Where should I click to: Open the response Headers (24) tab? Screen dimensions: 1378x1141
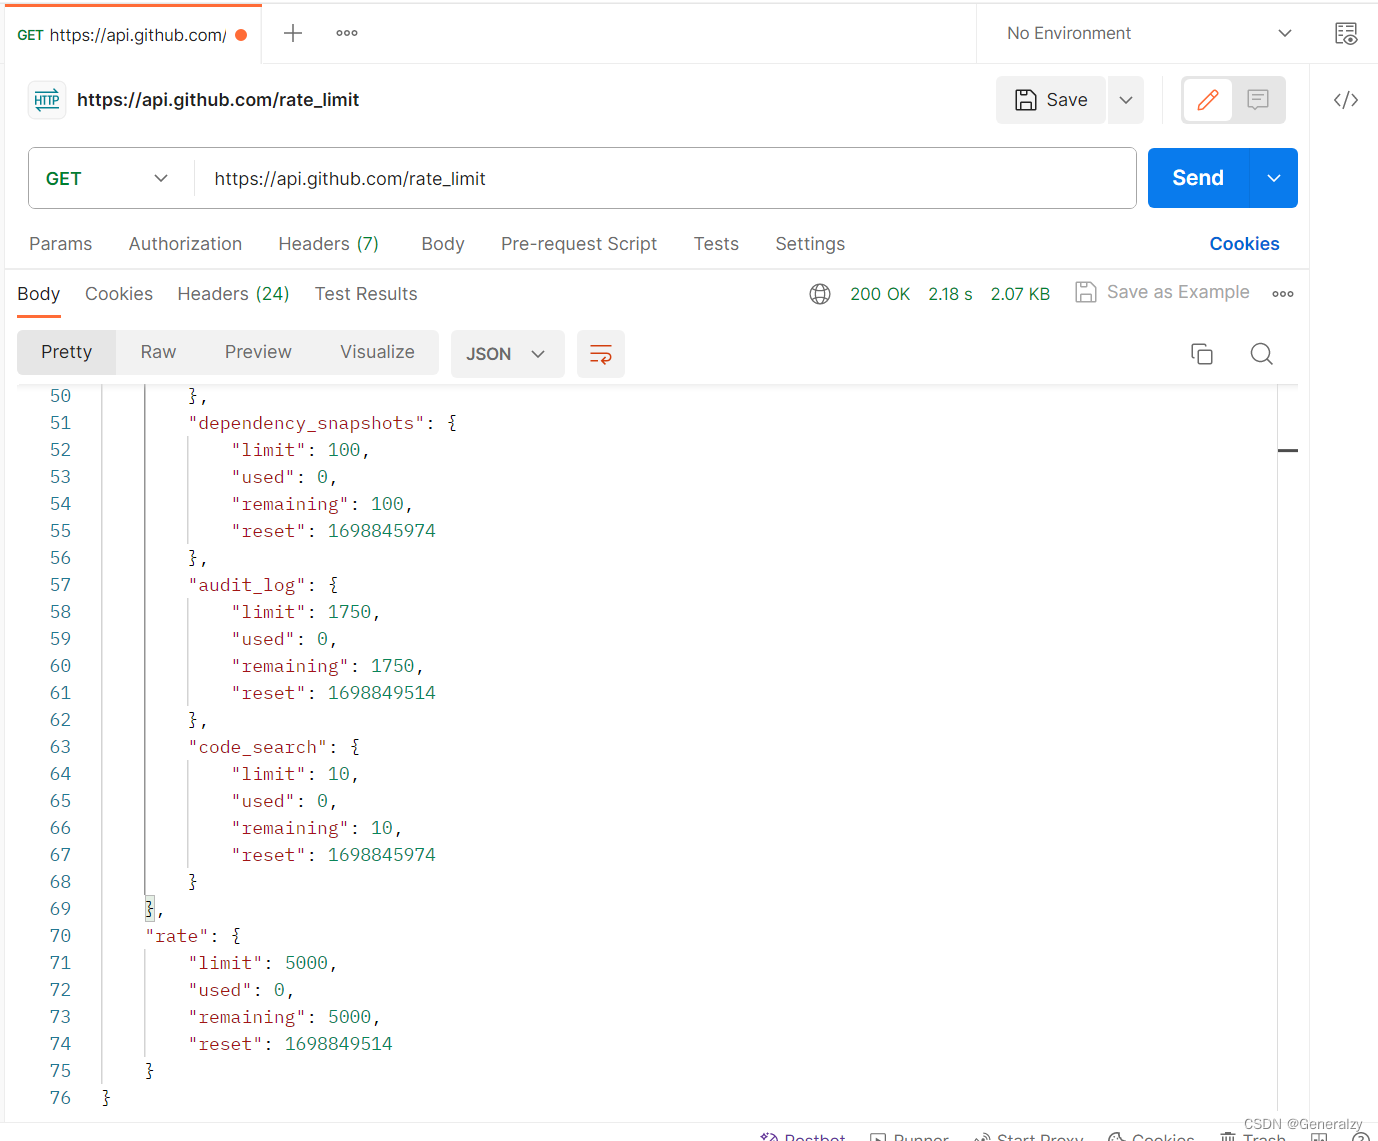tap(233, 294)
